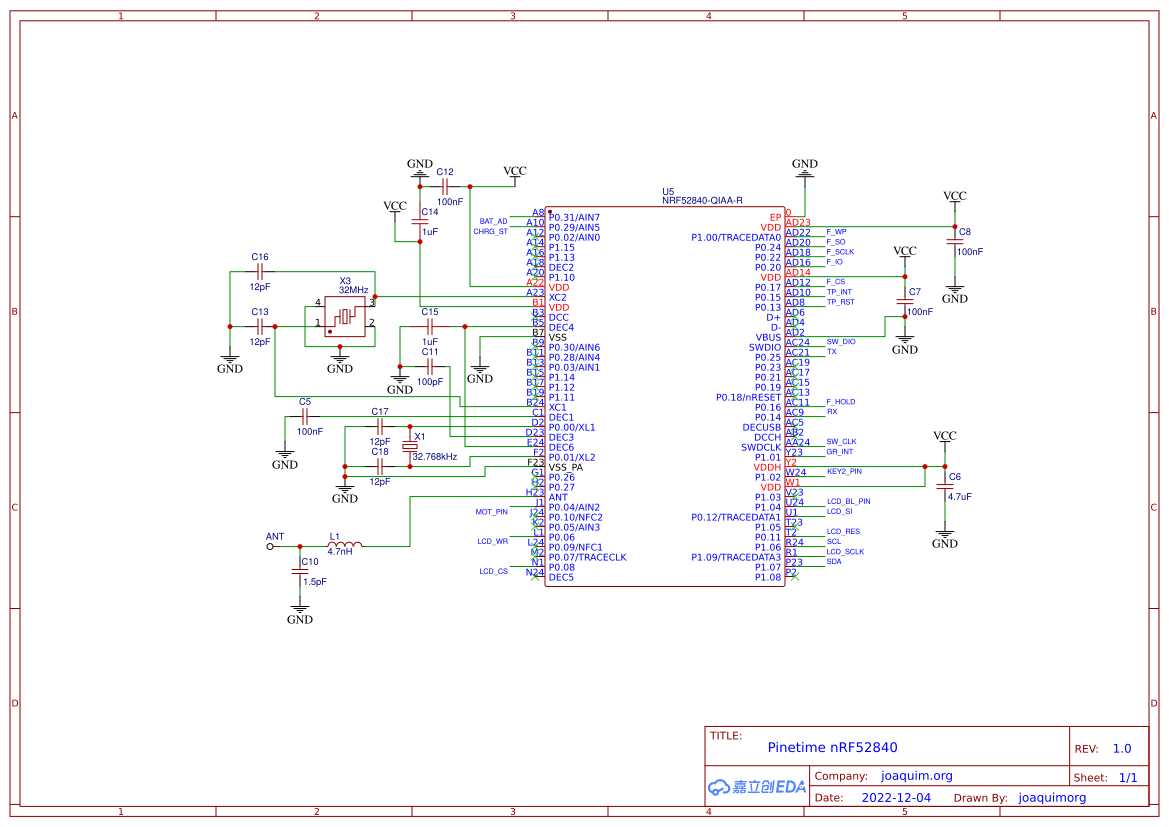The height and width of the screenshot is (827, 1169).
Task: Click the date field 2022-12-04
Action: point(895,798)
